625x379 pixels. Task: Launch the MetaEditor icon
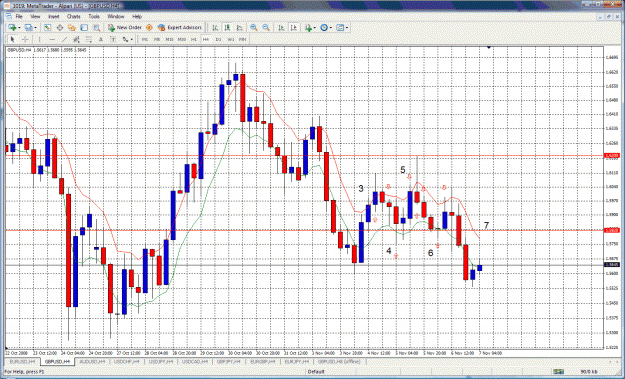149,27
